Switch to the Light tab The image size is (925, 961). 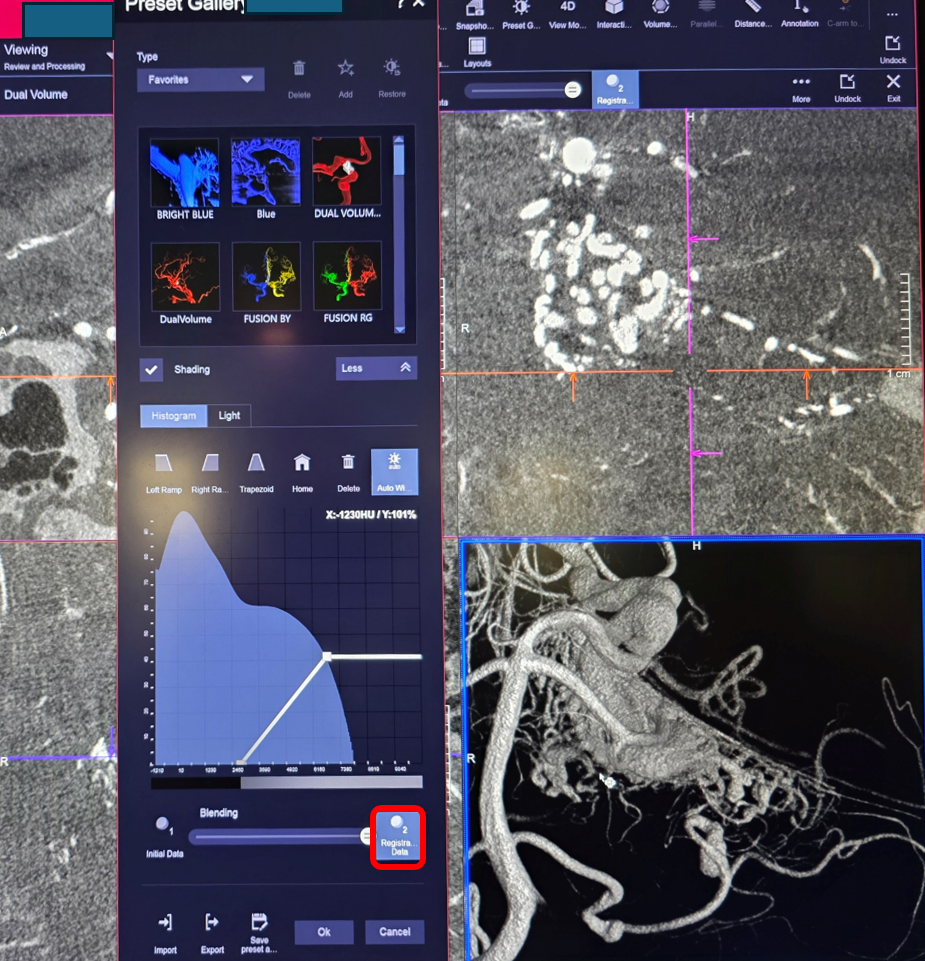pos(229,416)
